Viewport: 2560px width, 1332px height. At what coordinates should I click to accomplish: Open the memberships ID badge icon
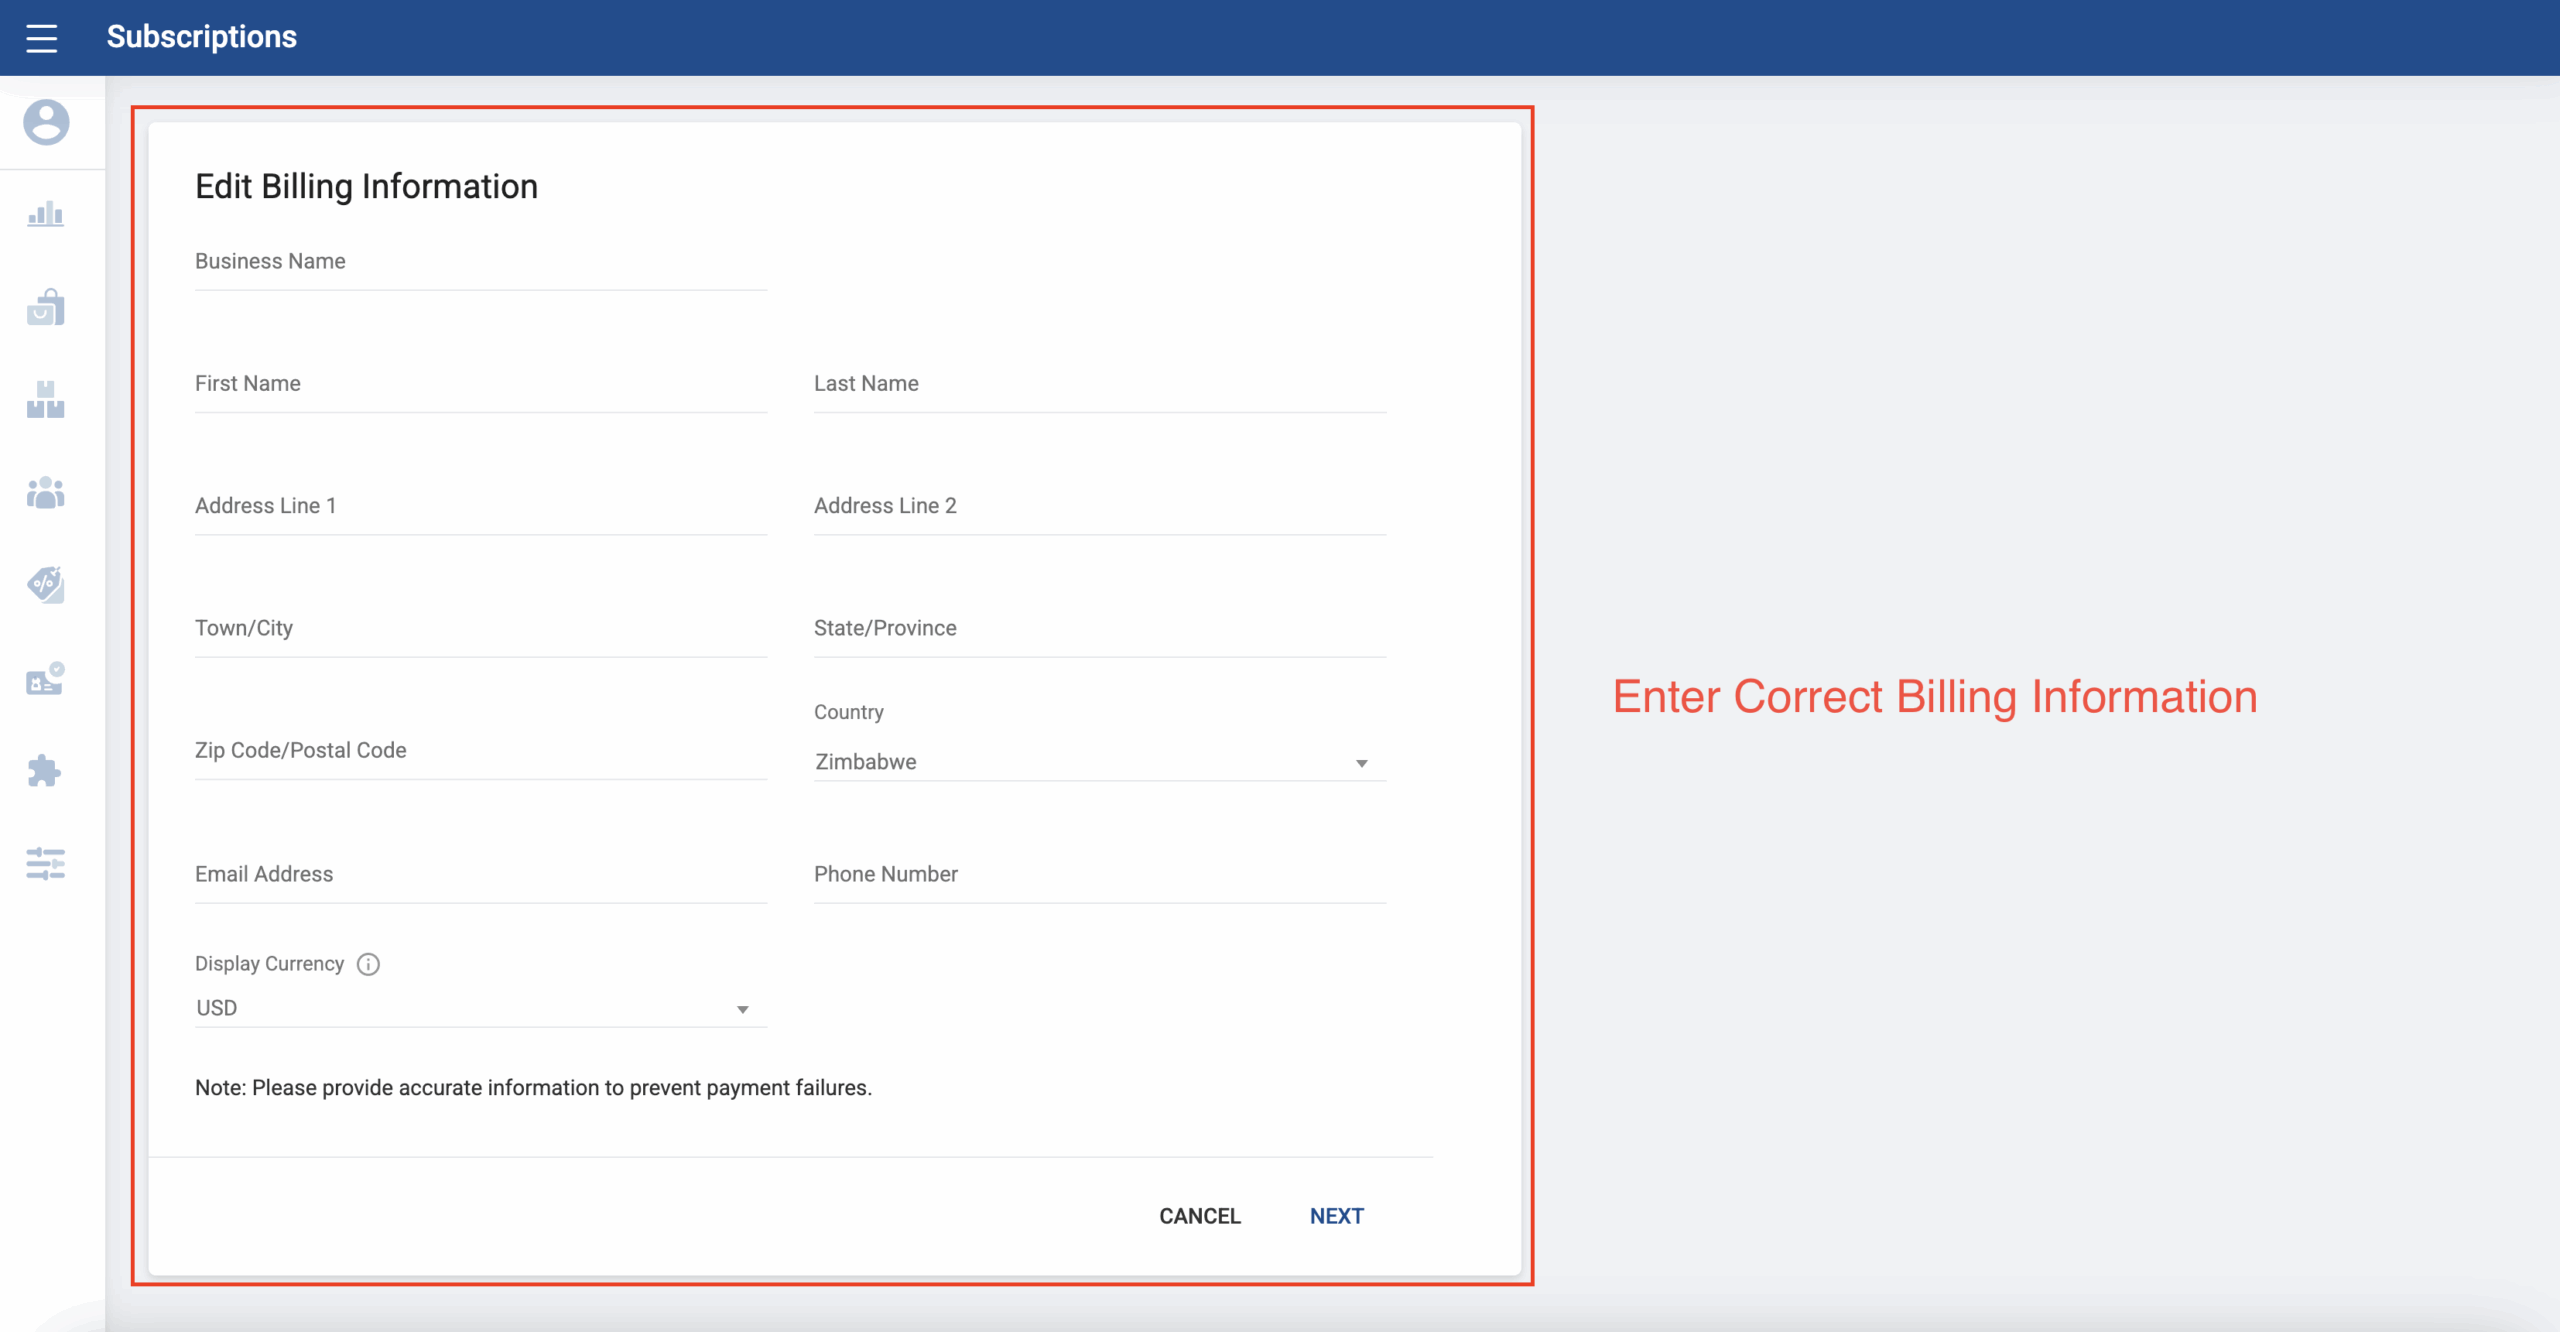(45, 679)
